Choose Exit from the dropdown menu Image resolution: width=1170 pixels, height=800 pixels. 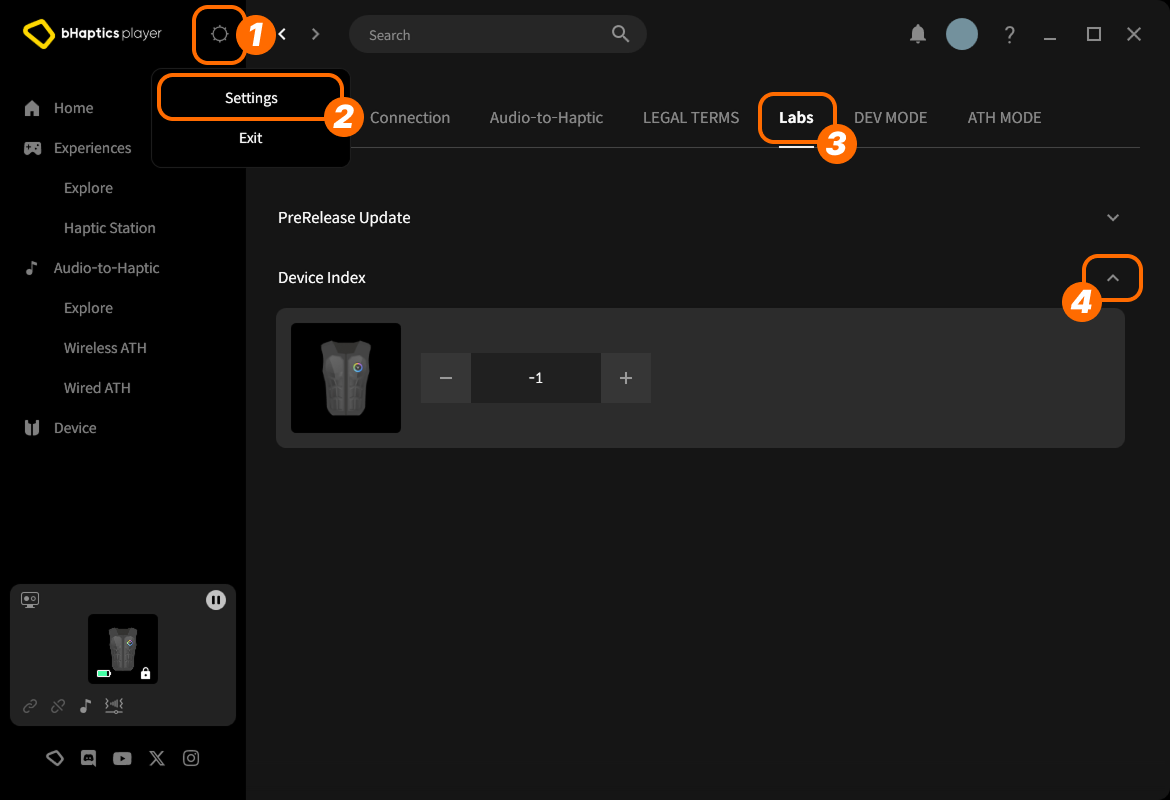pos(251,138)
